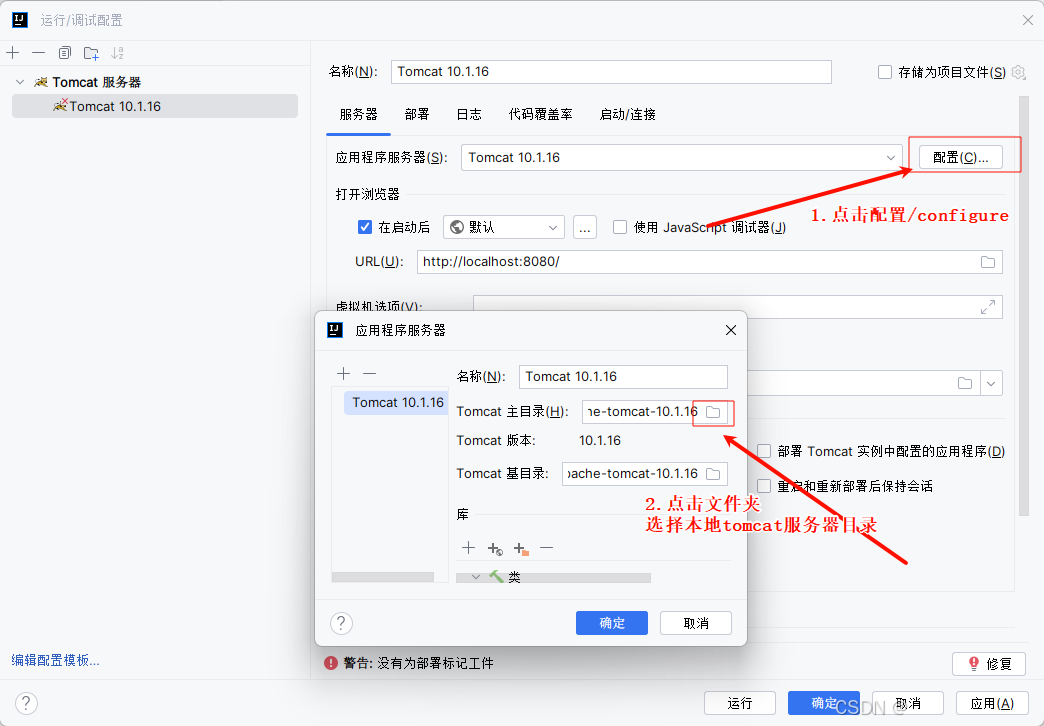
Task: Click the ... browser button
Action: pos(585,227)
